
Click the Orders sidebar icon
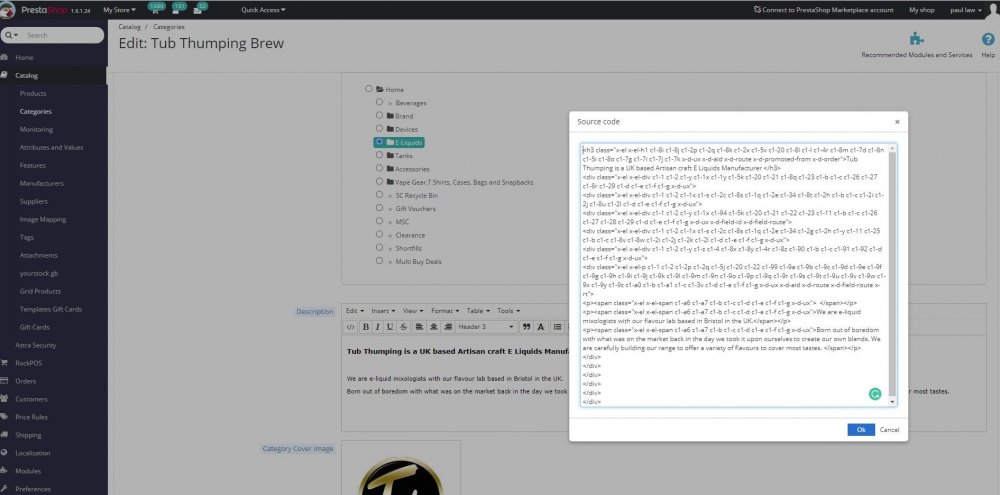pyautogui.click(x=4, y=381)
